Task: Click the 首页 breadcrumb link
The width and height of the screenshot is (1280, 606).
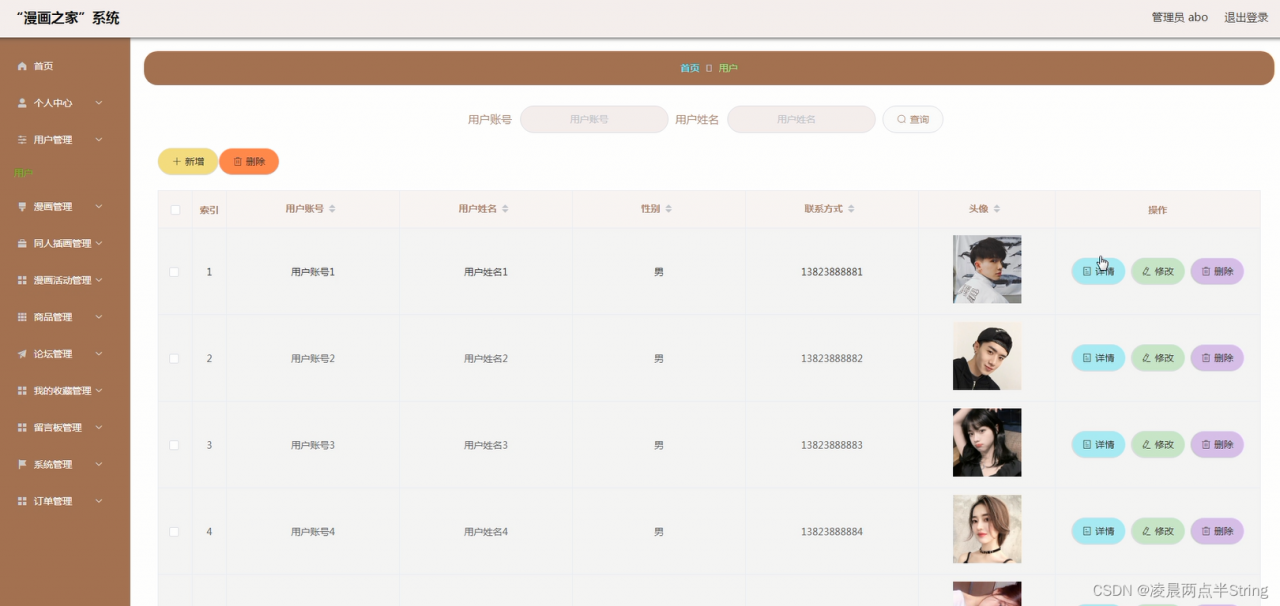Action: (690, 68)
